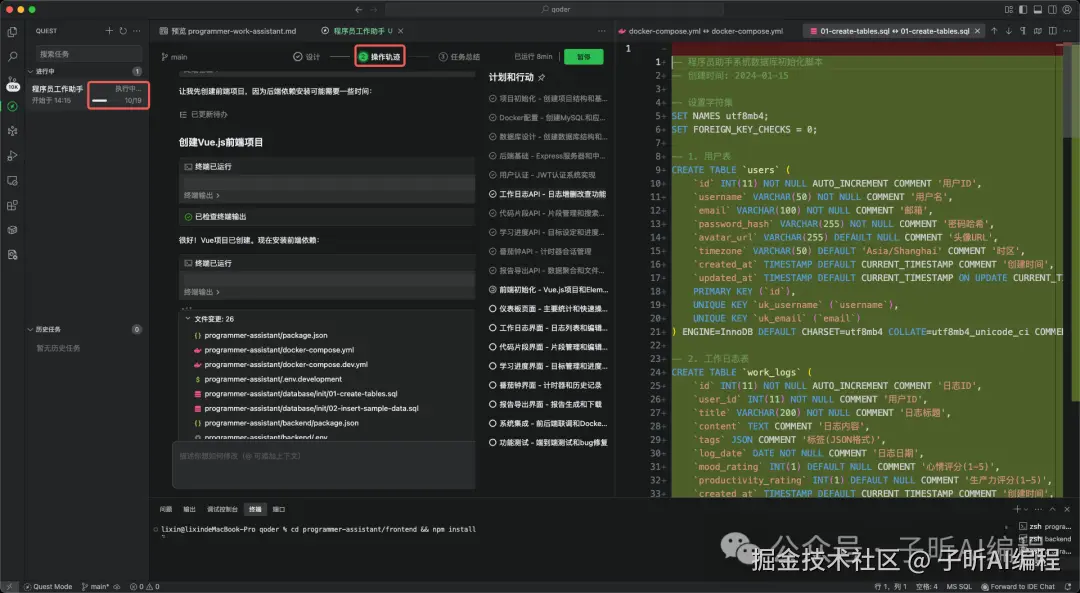
Task: Toggle completed todo 项目初始化
Action: coord(492,98)
